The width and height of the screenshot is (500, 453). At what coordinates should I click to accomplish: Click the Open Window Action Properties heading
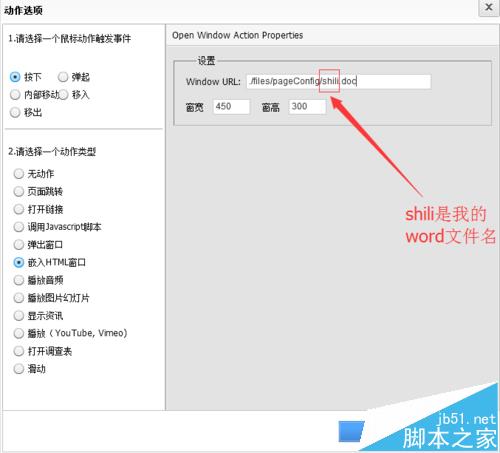point(237,35)
